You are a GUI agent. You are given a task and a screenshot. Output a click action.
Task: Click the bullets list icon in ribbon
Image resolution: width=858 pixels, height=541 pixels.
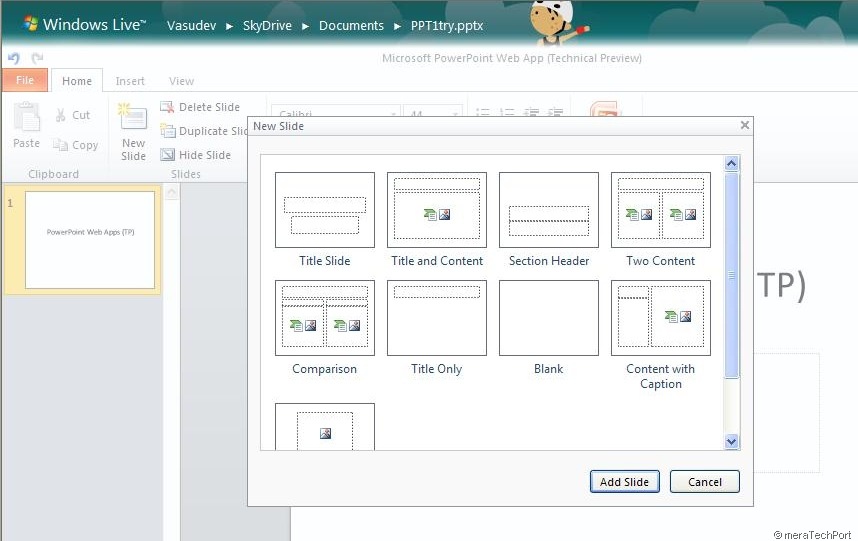click(x=483, y=112)
